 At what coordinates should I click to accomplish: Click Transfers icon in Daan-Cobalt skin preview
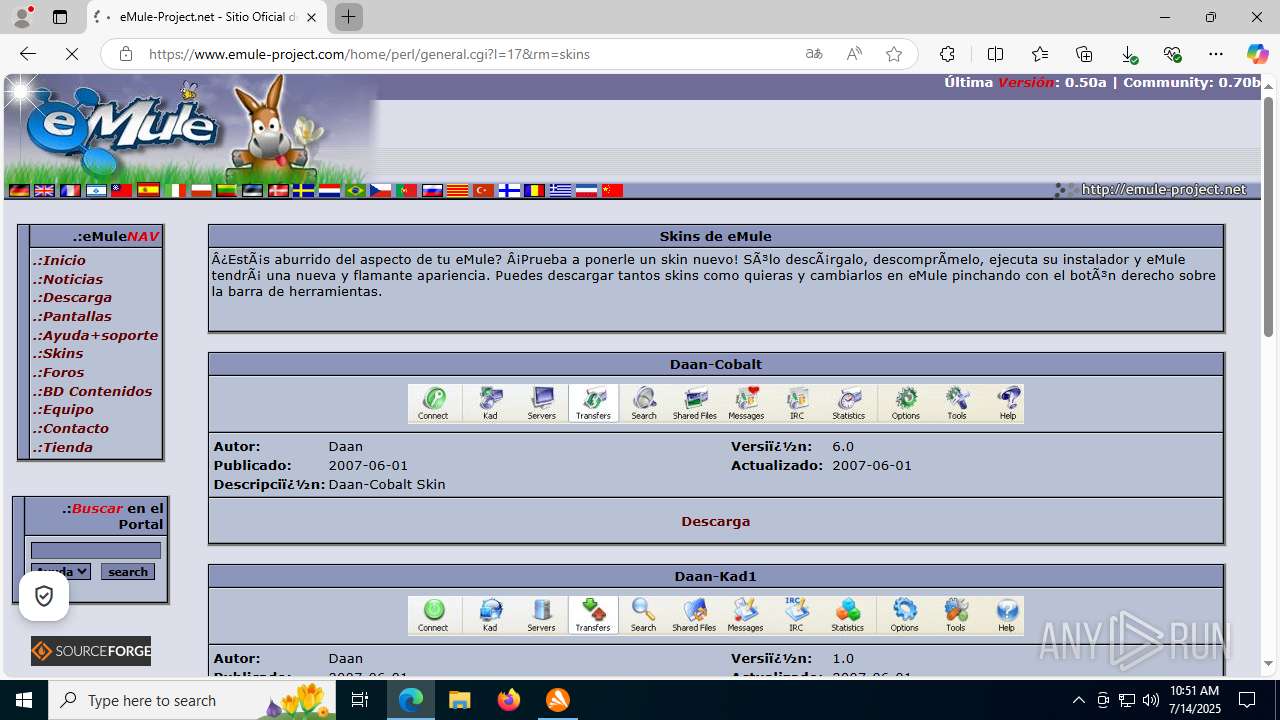pyautogui.click(x=593, y=403)
